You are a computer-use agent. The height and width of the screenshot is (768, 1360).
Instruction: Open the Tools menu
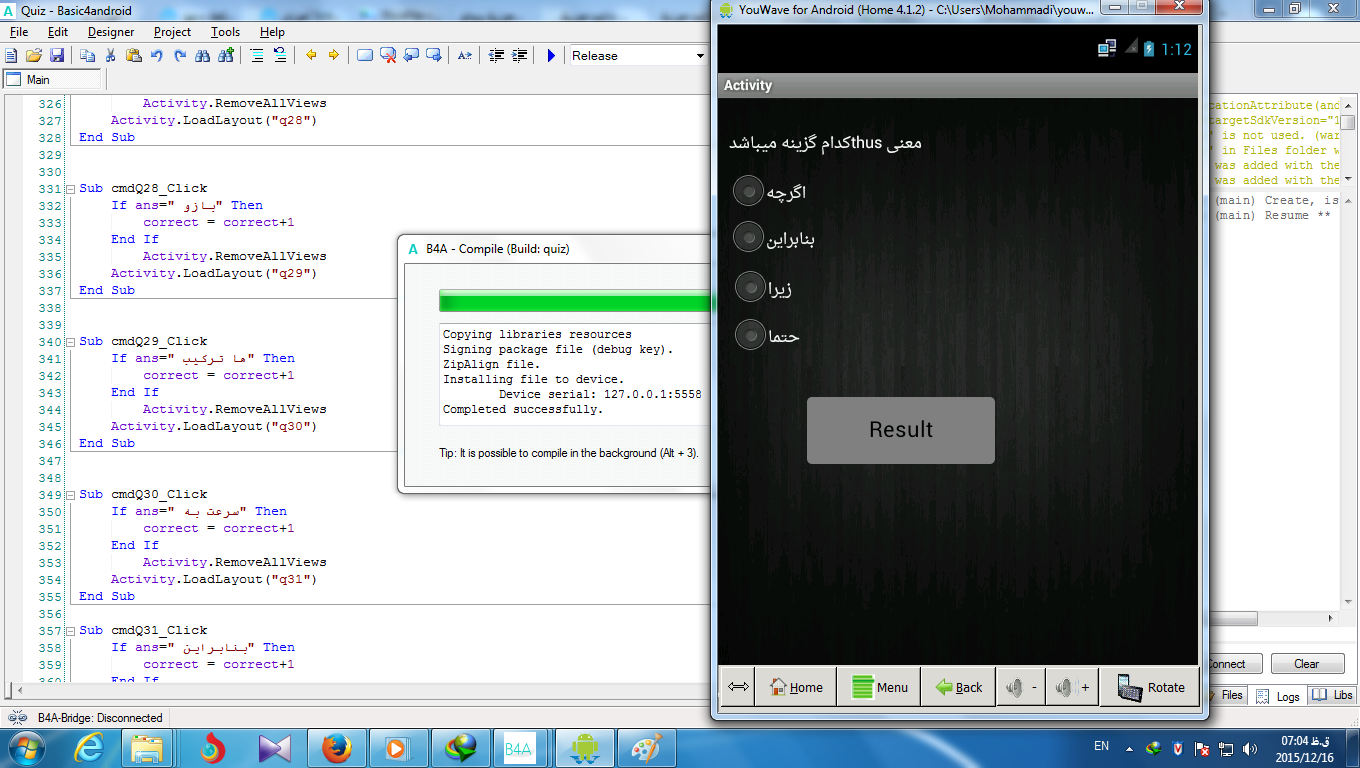coord(225,32)
